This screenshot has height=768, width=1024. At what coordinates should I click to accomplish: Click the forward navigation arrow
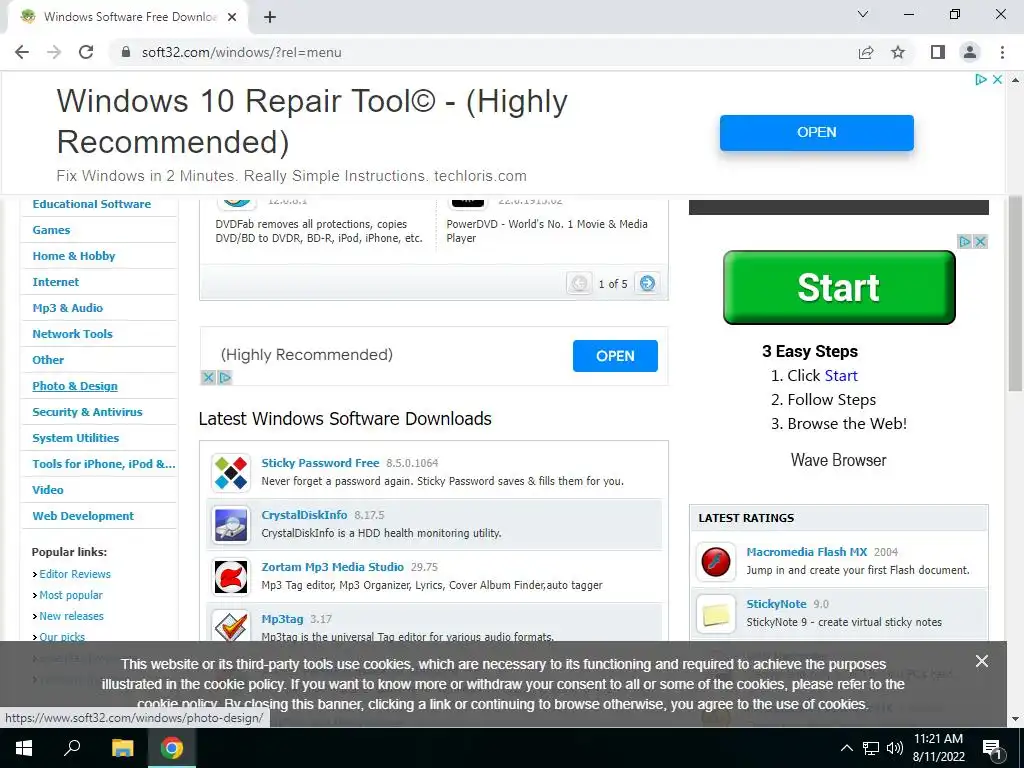(54, 52)
